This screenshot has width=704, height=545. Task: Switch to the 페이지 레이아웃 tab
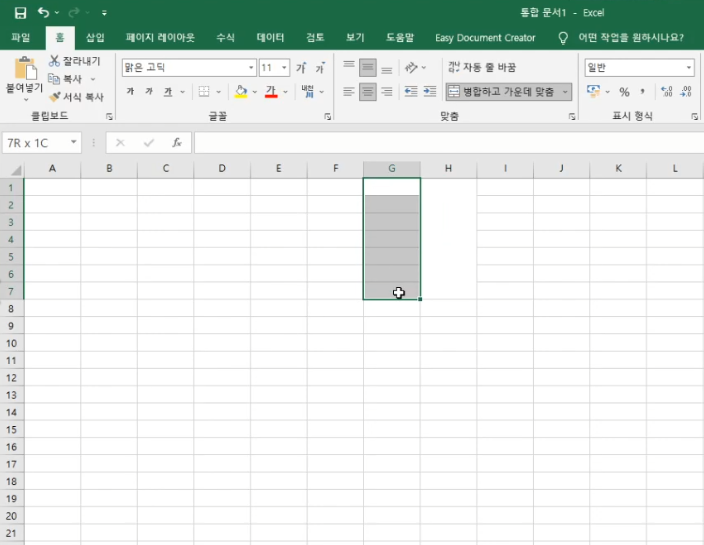click(x=160, y=37)
